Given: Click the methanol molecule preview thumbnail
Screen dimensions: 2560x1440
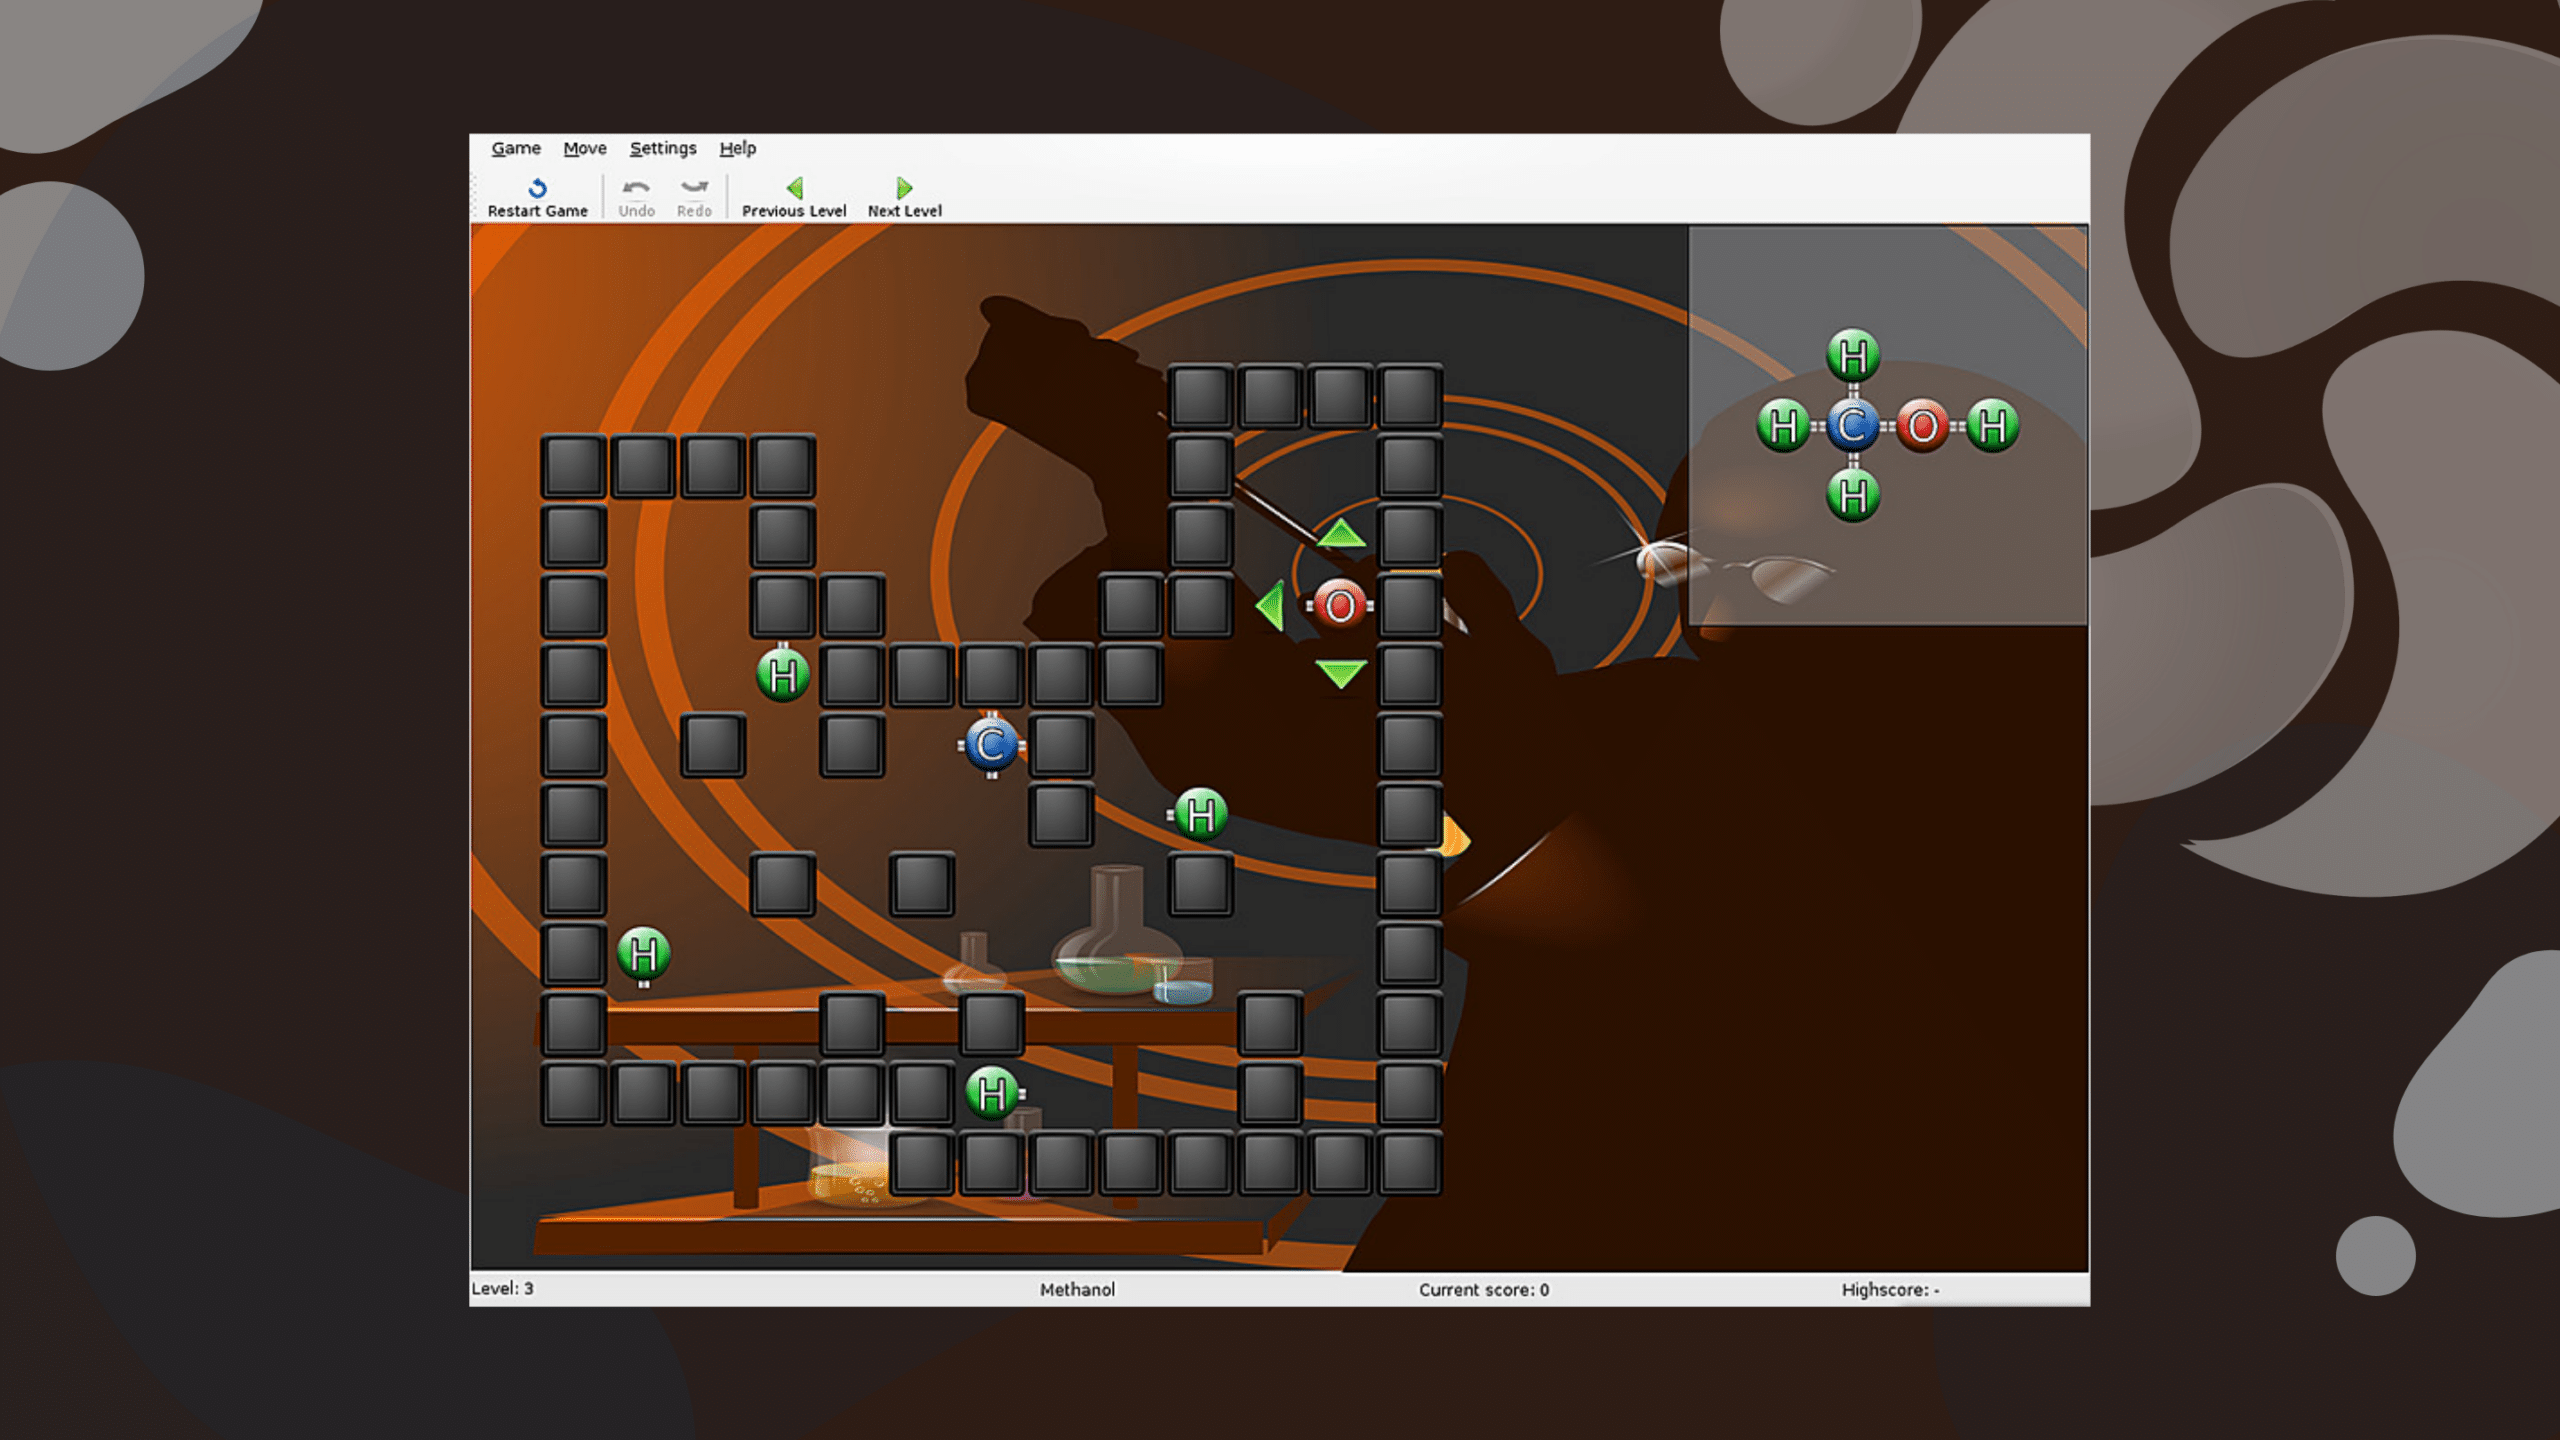Looking at the screenshot, I should click(1887, 425).
